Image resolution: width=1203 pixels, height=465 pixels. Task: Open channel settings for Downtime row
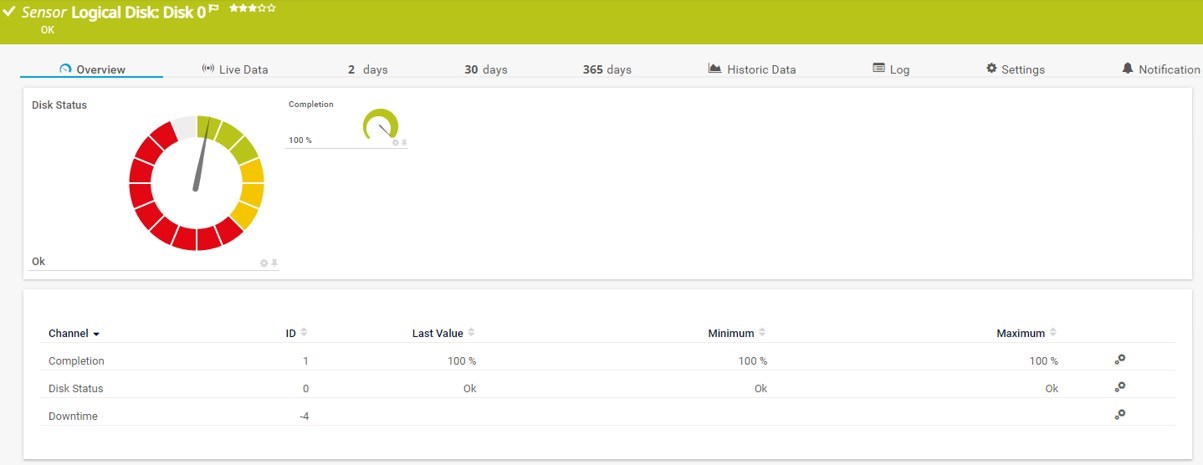[1120, 414]
